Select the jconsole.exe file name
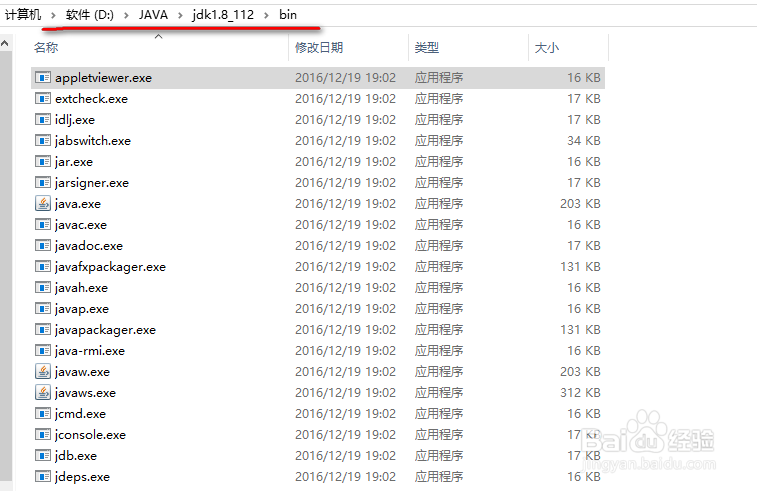Image resolution: width=757 pixels, height=491 pixels. (x=90, y=435)
